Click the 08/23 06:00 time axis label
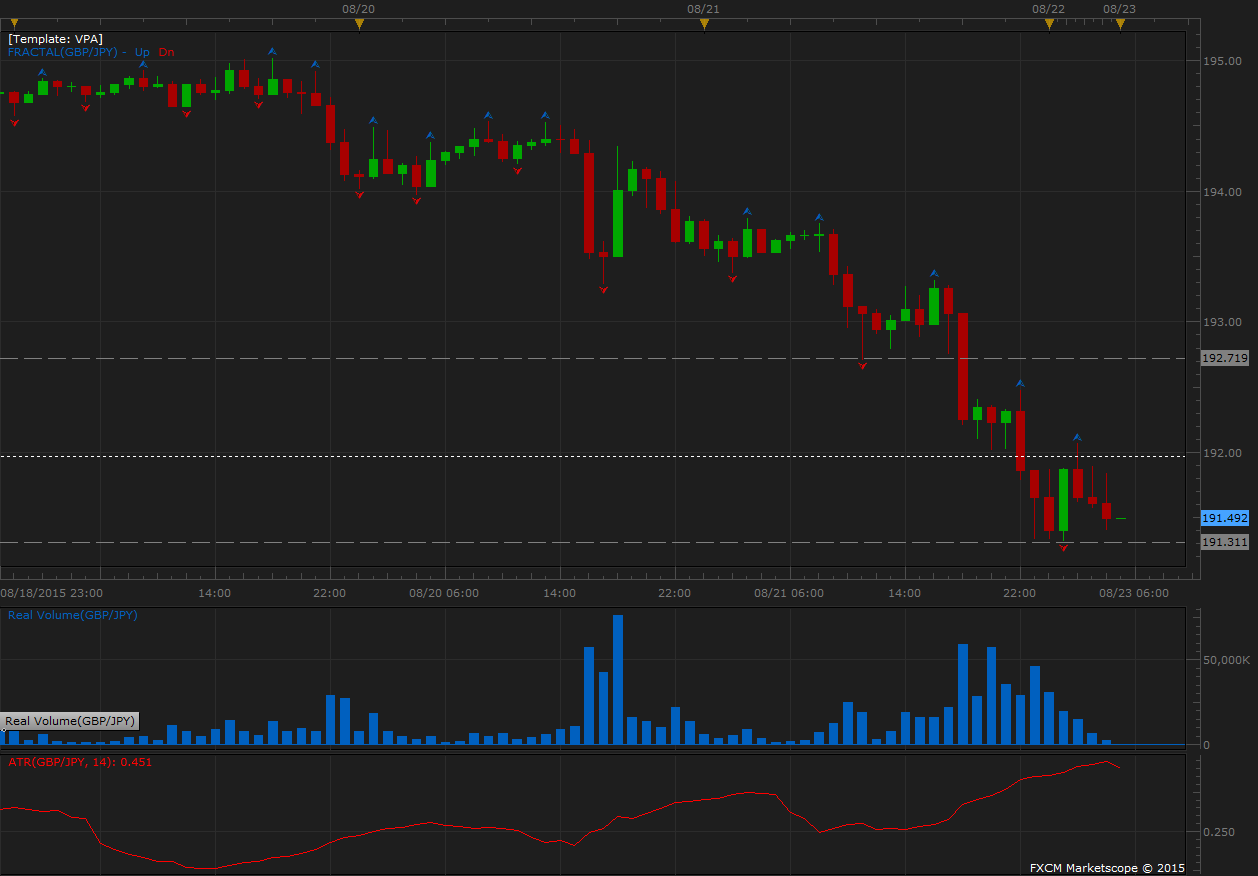 (1134, 593)
